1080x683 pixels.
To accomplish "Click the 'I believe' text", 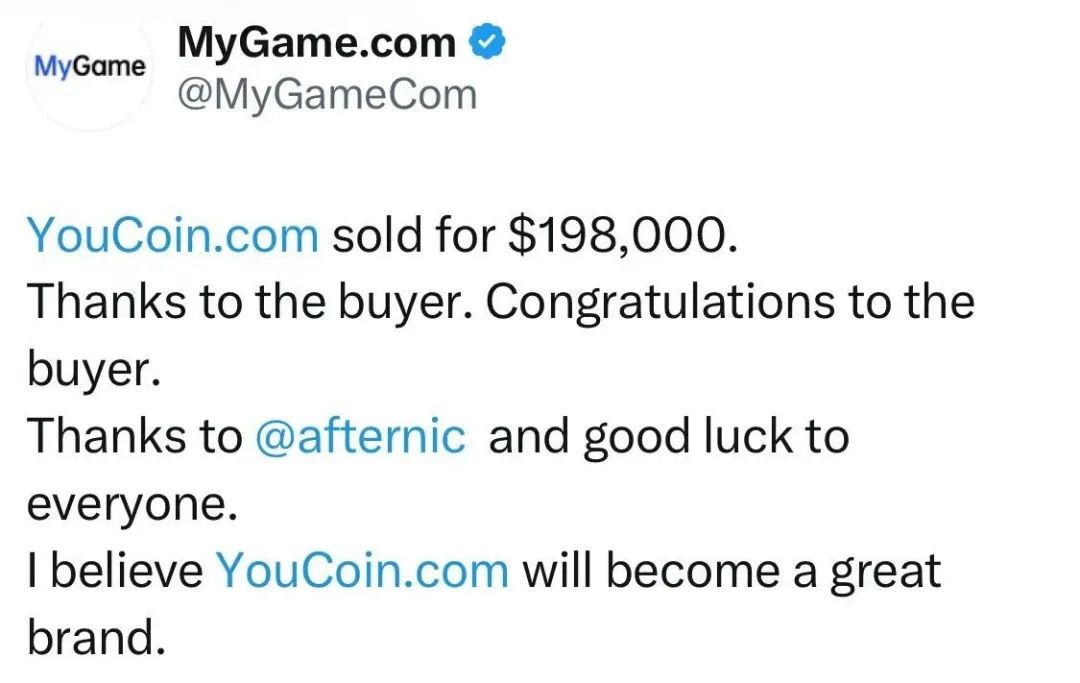I will [x=116, y=571].
